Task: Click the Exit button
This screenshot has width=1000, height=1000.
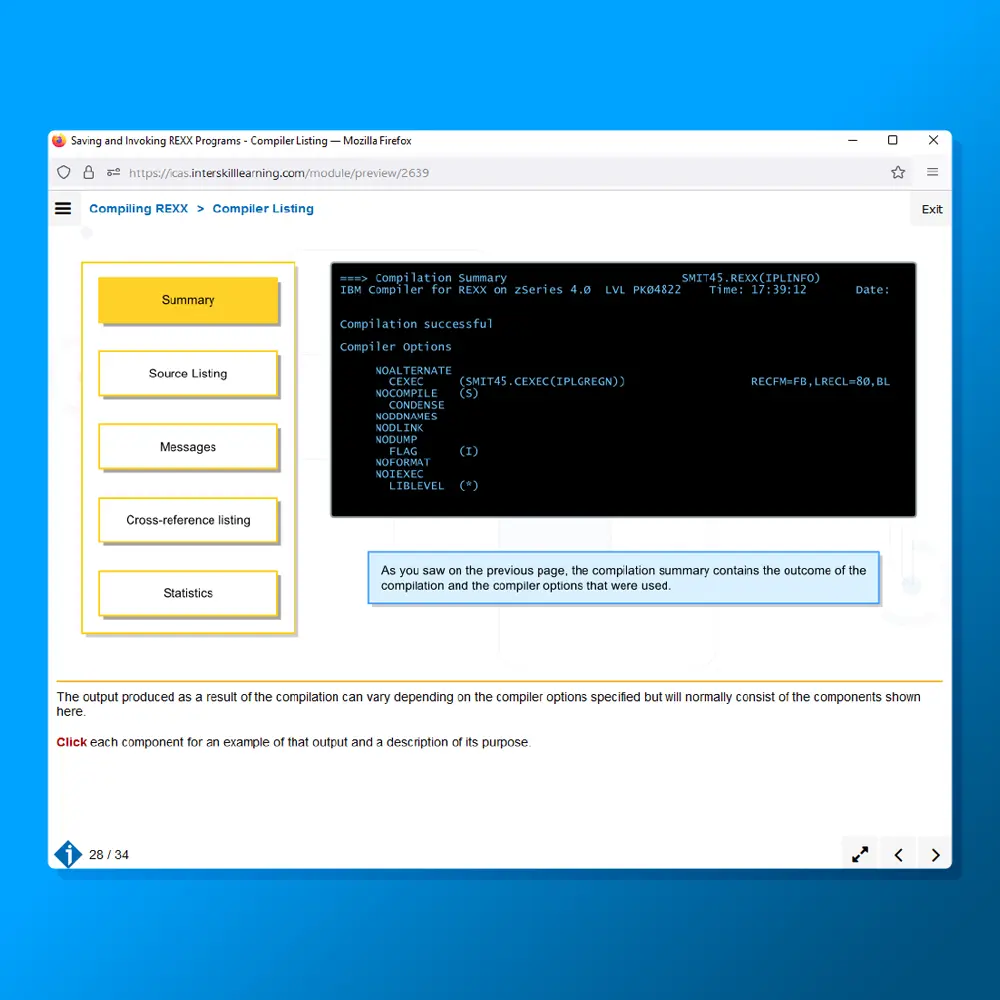Action: [x=931, y=209]
